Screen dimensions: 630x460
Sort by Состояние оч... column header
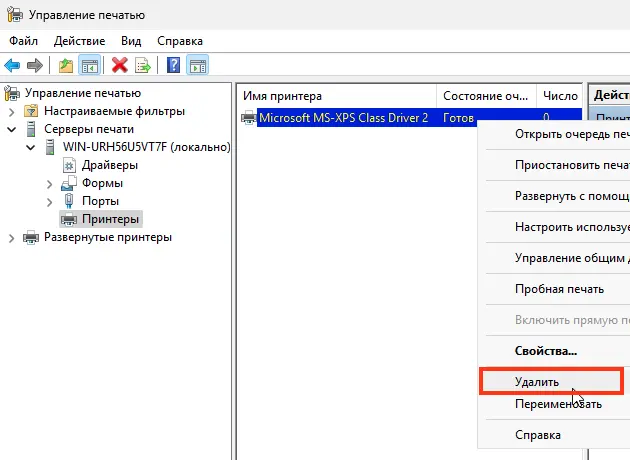coord(486,96)
